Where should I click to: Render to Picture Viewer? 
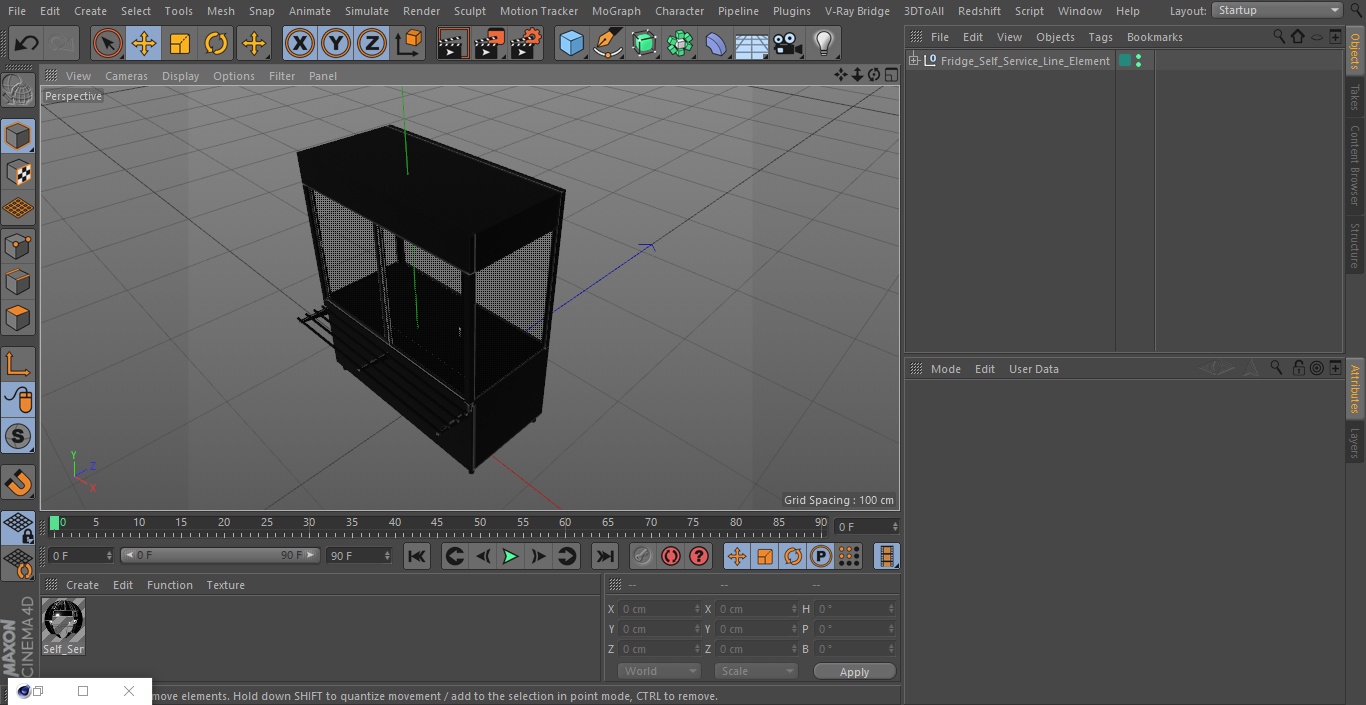(x=489, y=43)
